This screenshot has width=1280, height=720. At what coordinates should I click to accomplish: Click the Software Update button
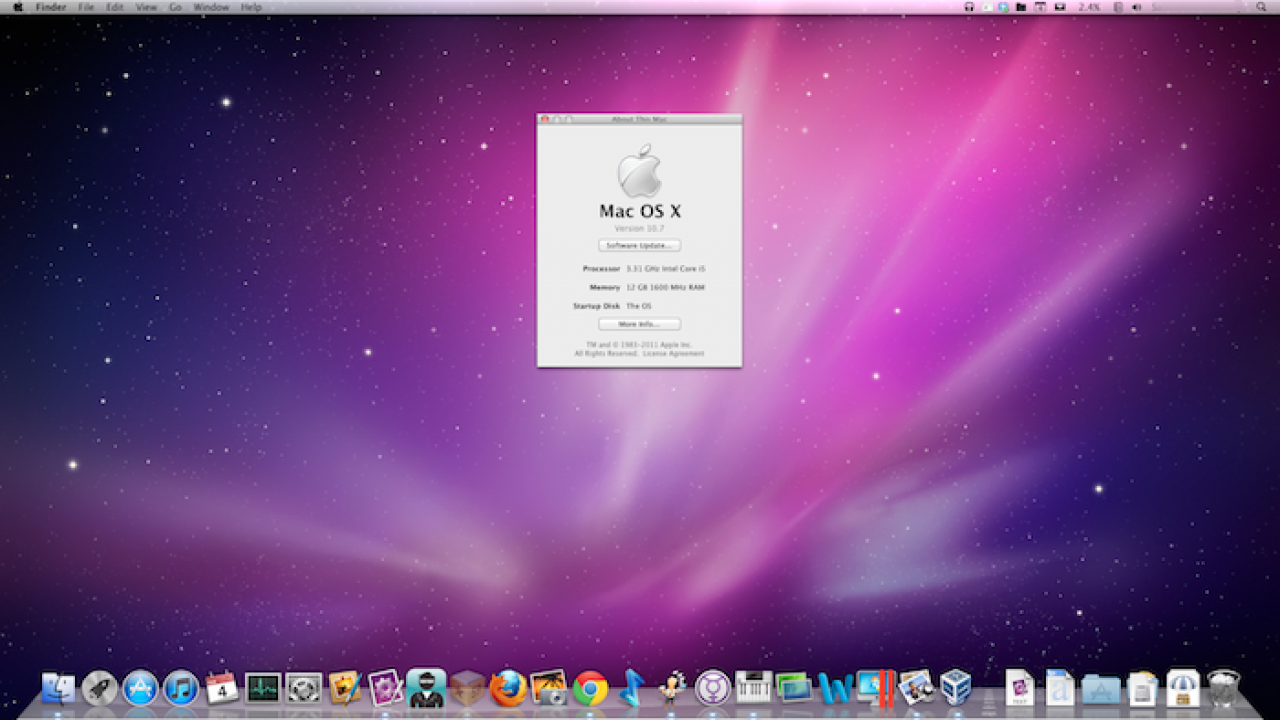pyautogui.click(x=640, y=245)
